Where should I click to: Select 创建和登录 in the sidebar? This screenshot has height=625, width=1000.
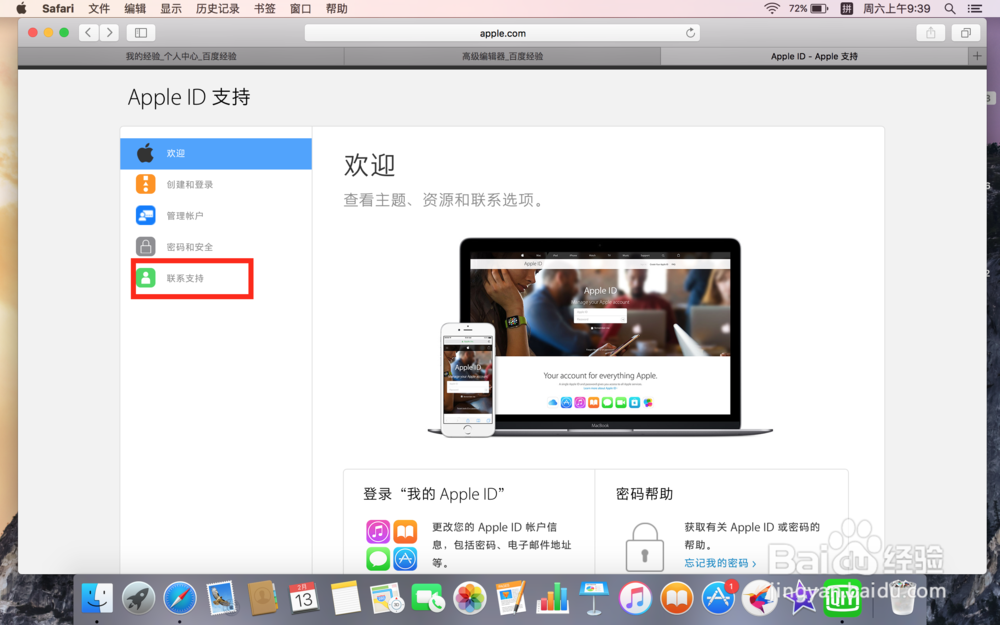click(216, 184)
